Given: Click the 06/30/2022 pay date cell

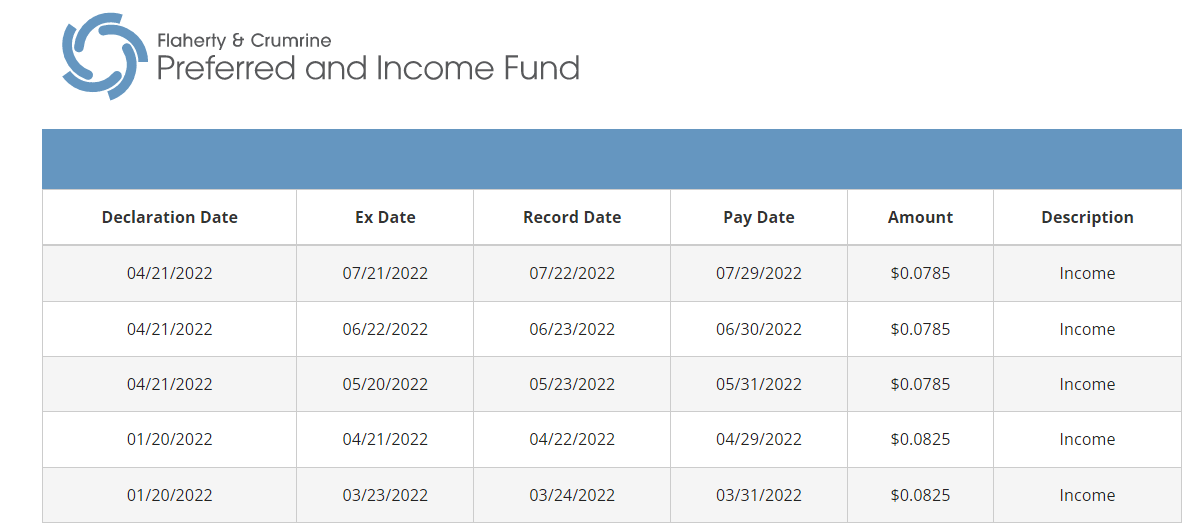Looking at the screenshot, I should click(759, 329).
